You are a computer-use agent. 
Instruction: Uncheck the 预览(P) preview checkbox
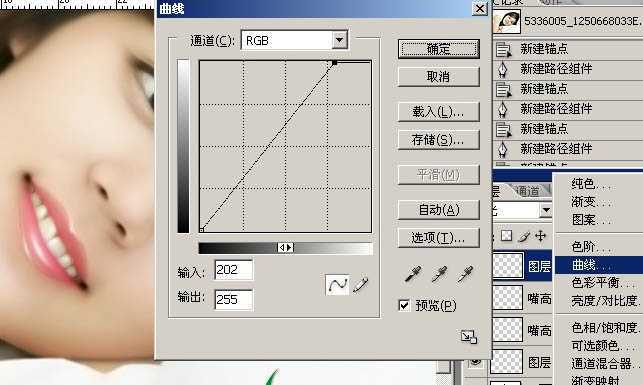pos(404,305)
